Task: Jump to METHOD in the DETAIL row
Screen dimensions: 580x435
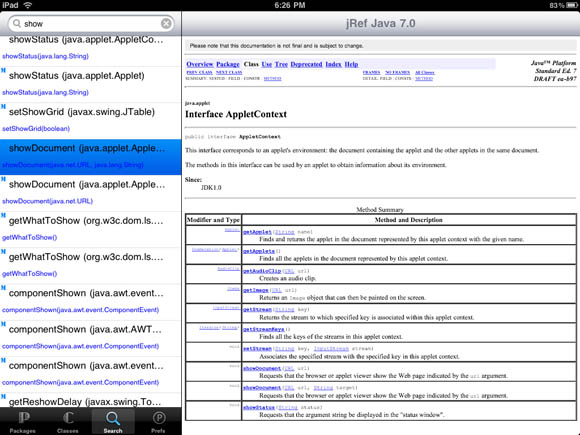Action: 424,78
